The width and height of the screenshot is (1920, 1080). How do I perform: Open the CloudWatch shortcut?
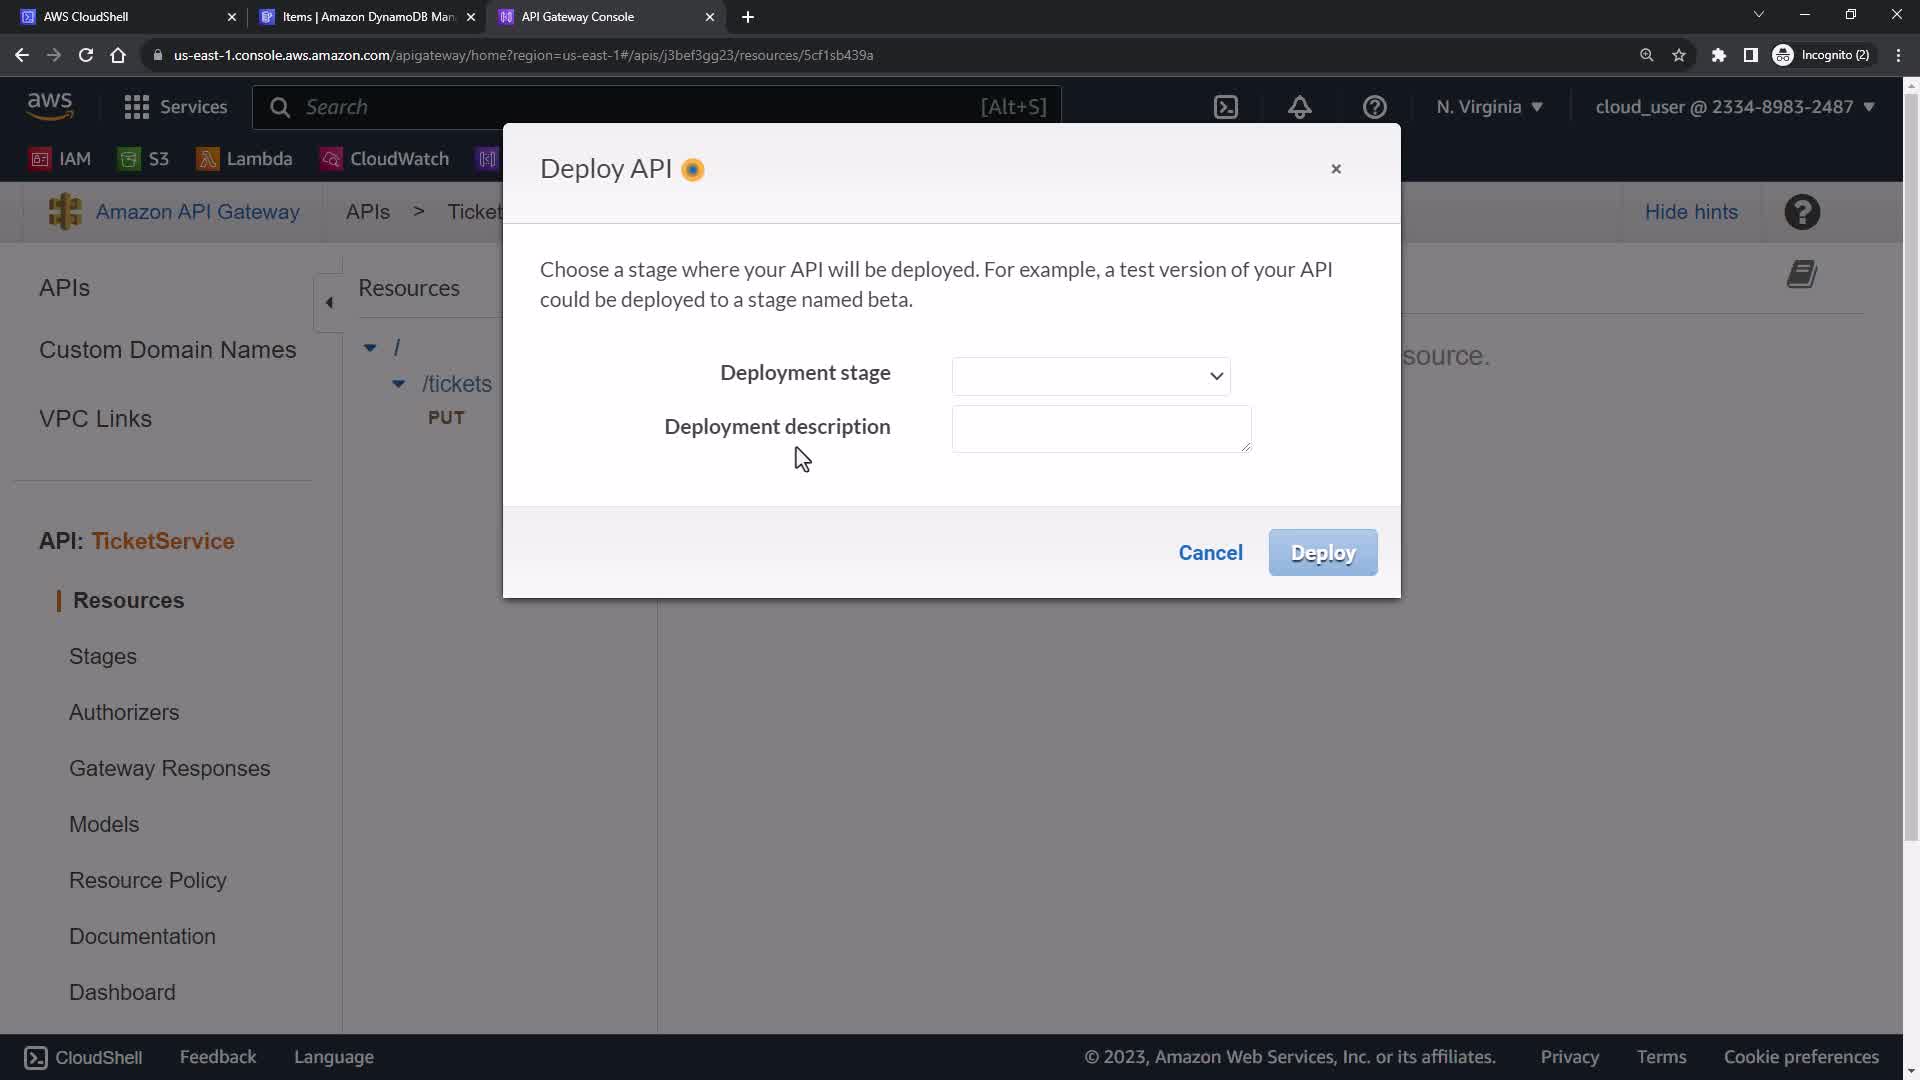click(385, 159)
